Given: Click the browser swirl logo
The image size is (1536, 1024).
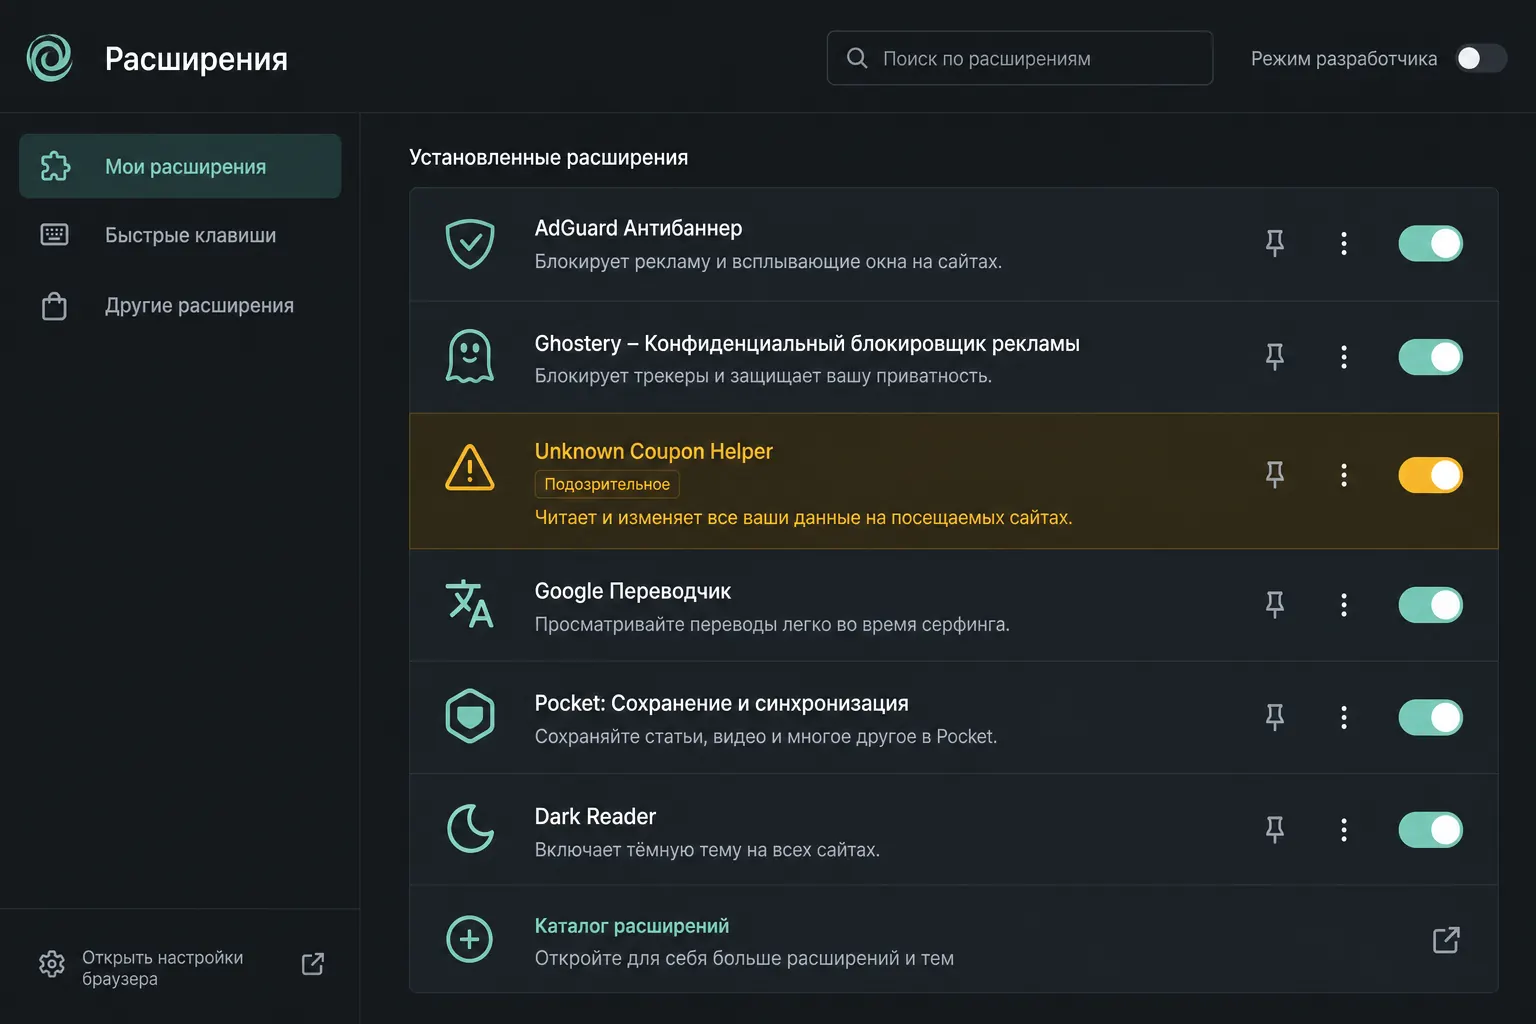Looking at the screenshot, I should pos(49,58).
